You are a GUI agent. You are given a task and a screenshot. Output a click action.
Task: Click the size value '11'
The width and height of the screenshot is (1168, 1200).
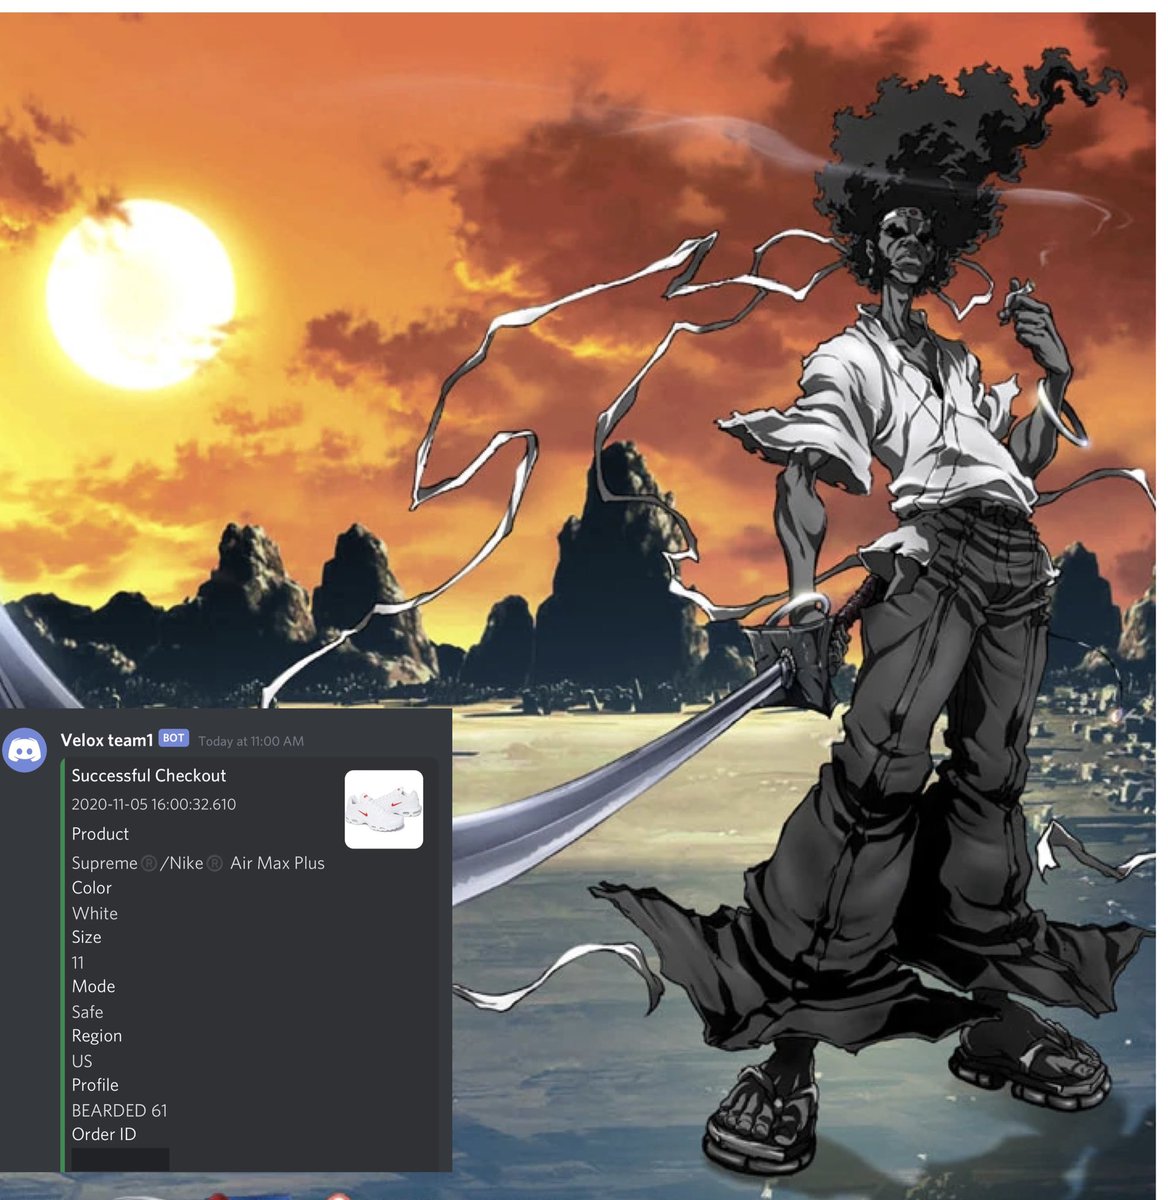(78, 963)
